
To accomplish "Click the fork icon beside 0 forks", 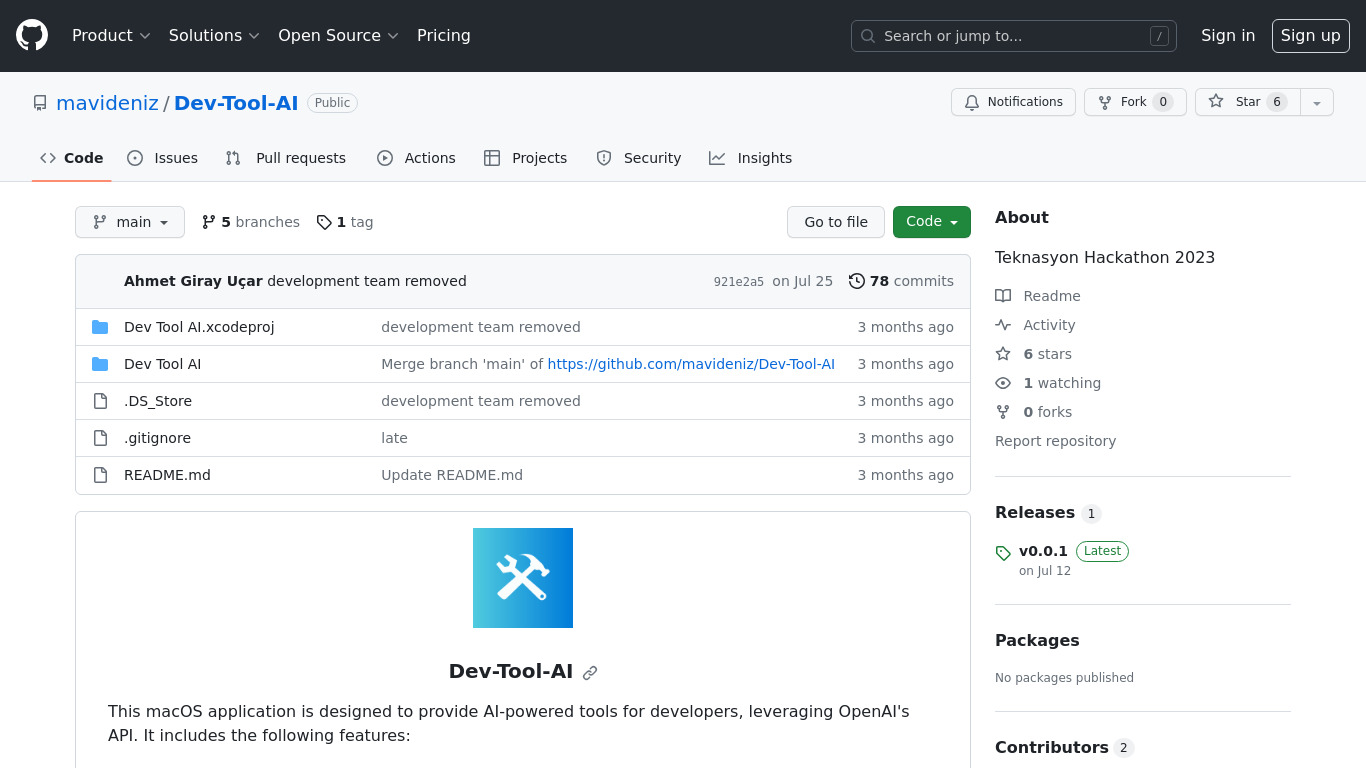I will click(x=1003, y=412).
